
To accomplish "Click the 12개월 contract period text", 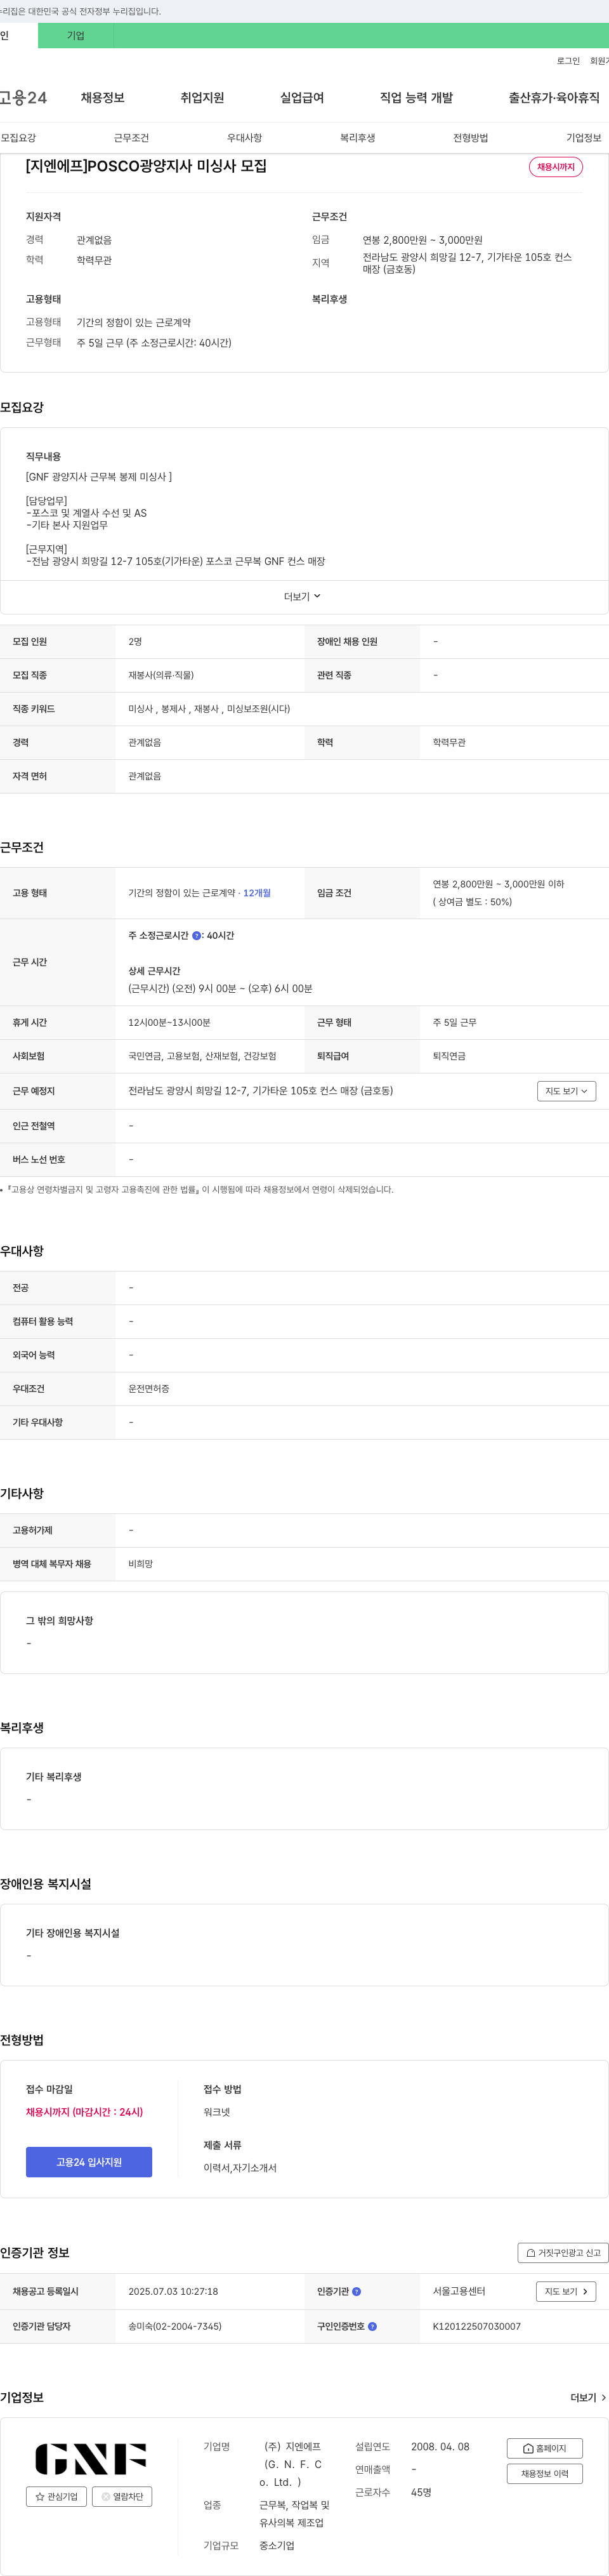I will 257,893.
